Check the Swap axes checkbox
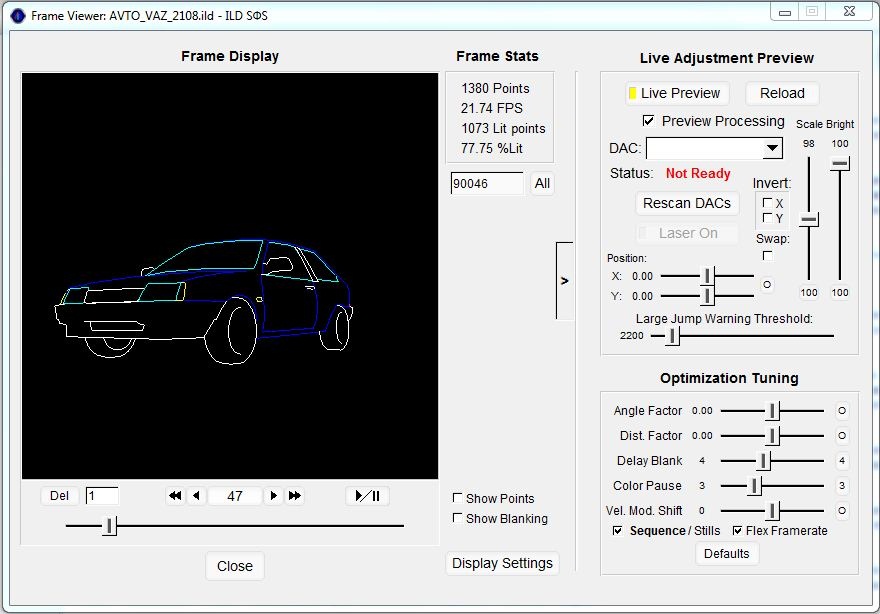Image resolution: width=880 pixels, height=614 pixels. [x=767, y=255]
